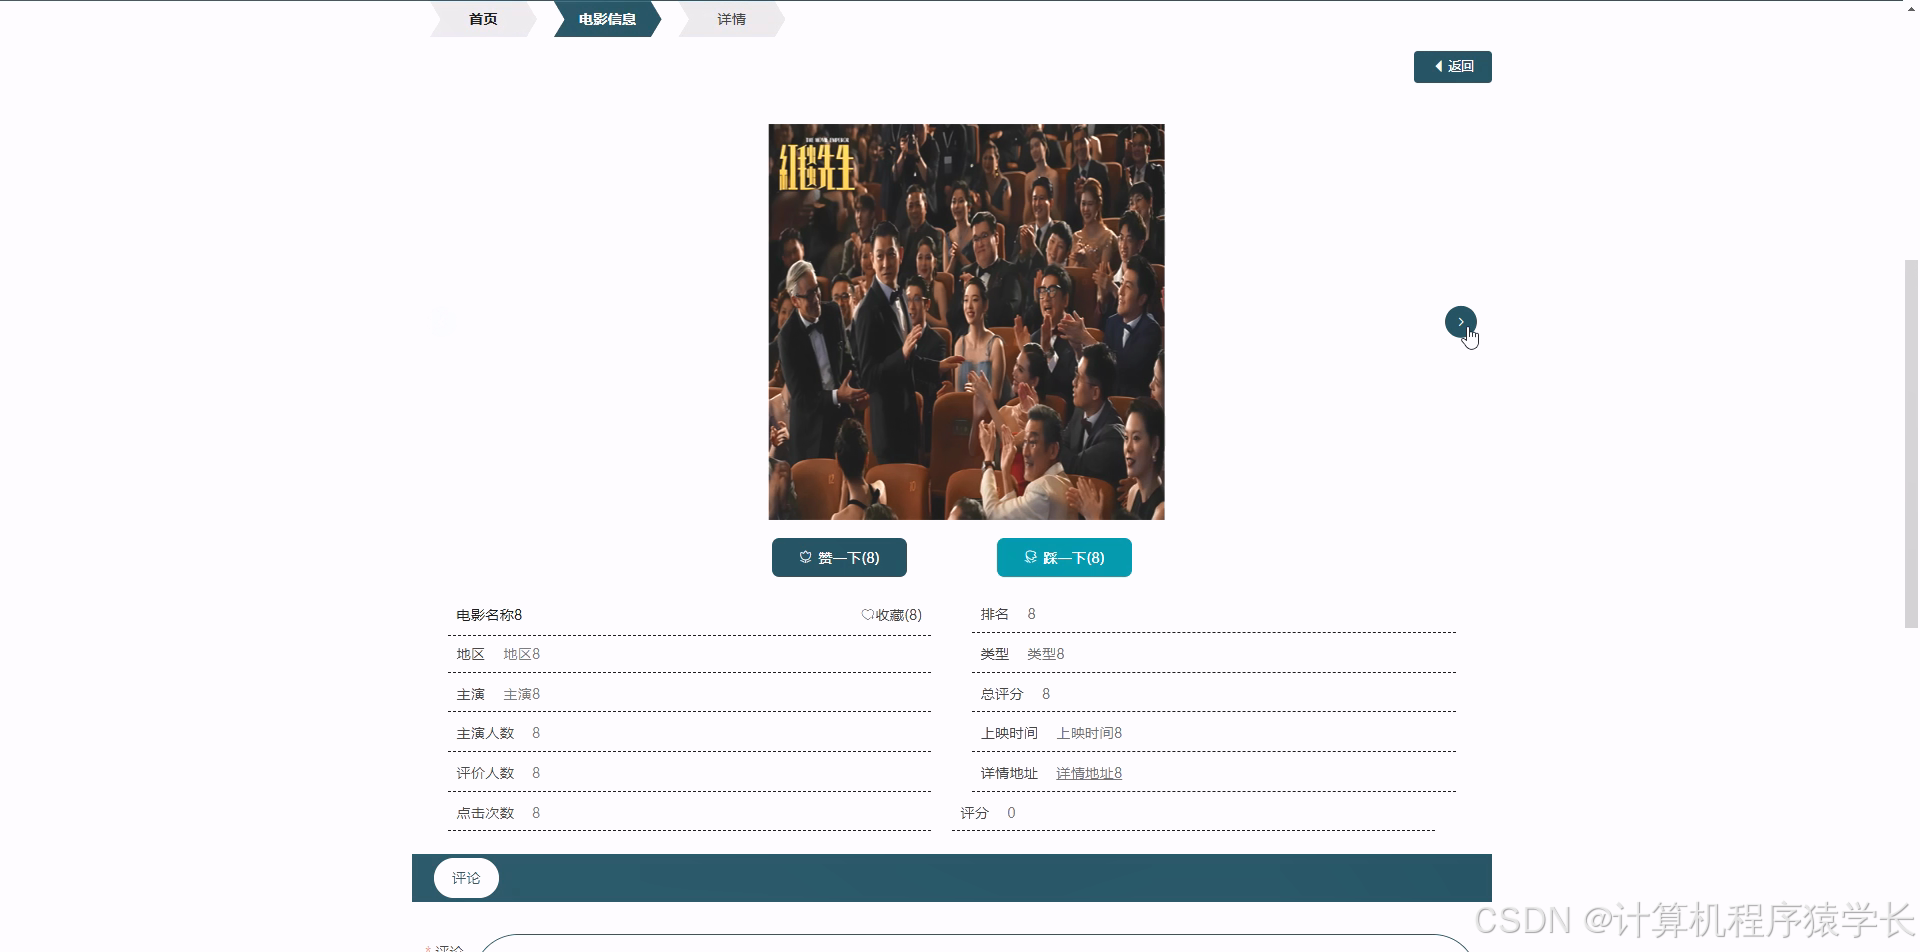Open the 电影信息 breadcrumb
Screen dimensions: 1920x952
click(x=607, y=19)
